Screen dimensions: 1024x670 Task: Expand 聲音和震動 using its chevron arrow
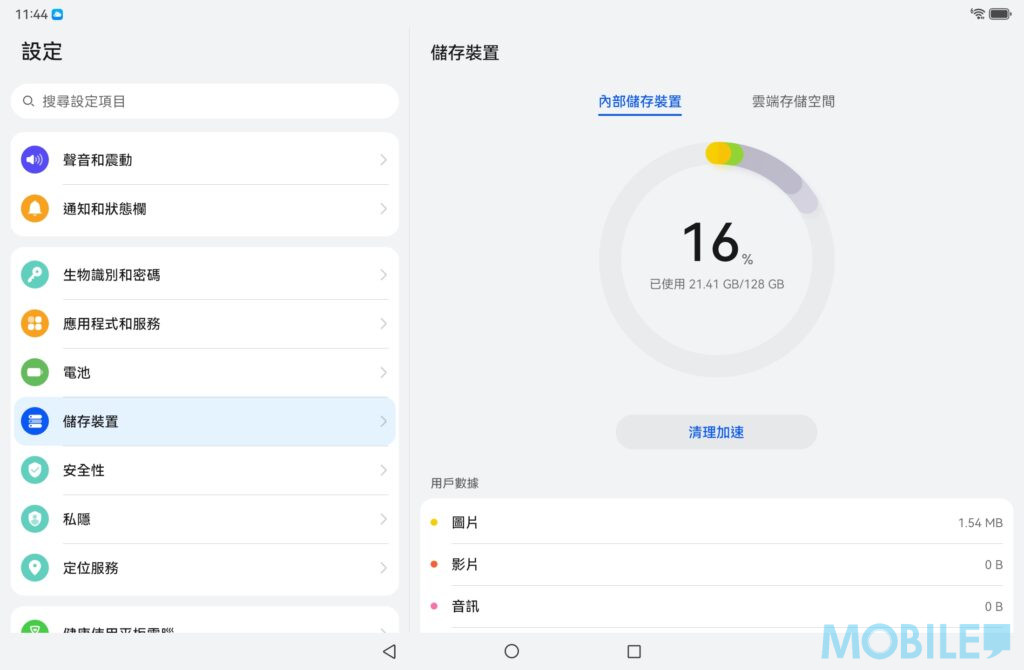(x=383, y=160)
